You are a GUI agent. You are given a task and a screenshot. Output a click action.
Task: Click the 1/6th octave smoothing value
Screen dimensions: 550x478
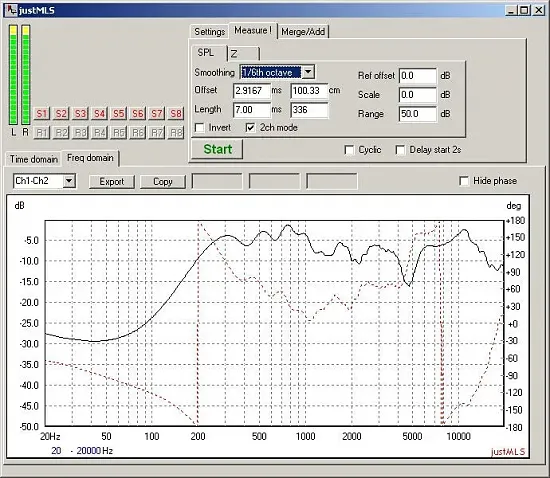pos(270,72)
